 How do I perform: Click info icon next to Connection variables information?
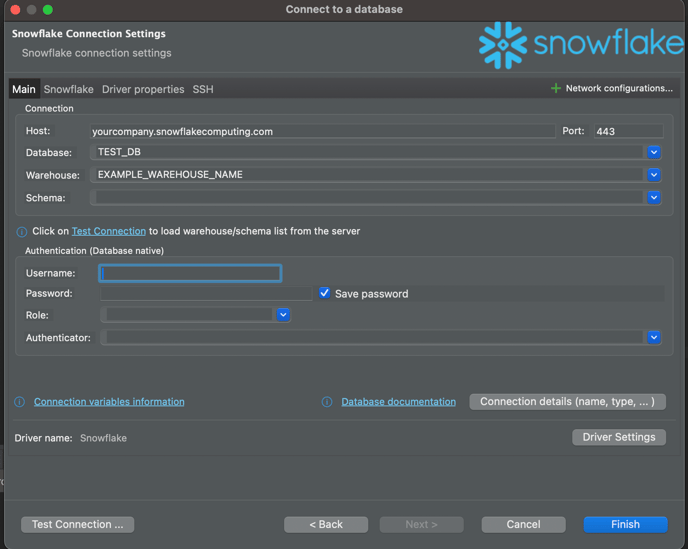[20, 402]
